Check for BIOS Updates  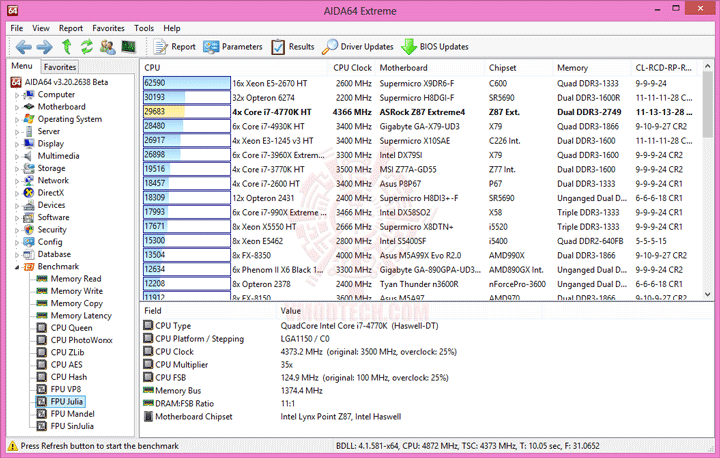pos(435,46)
